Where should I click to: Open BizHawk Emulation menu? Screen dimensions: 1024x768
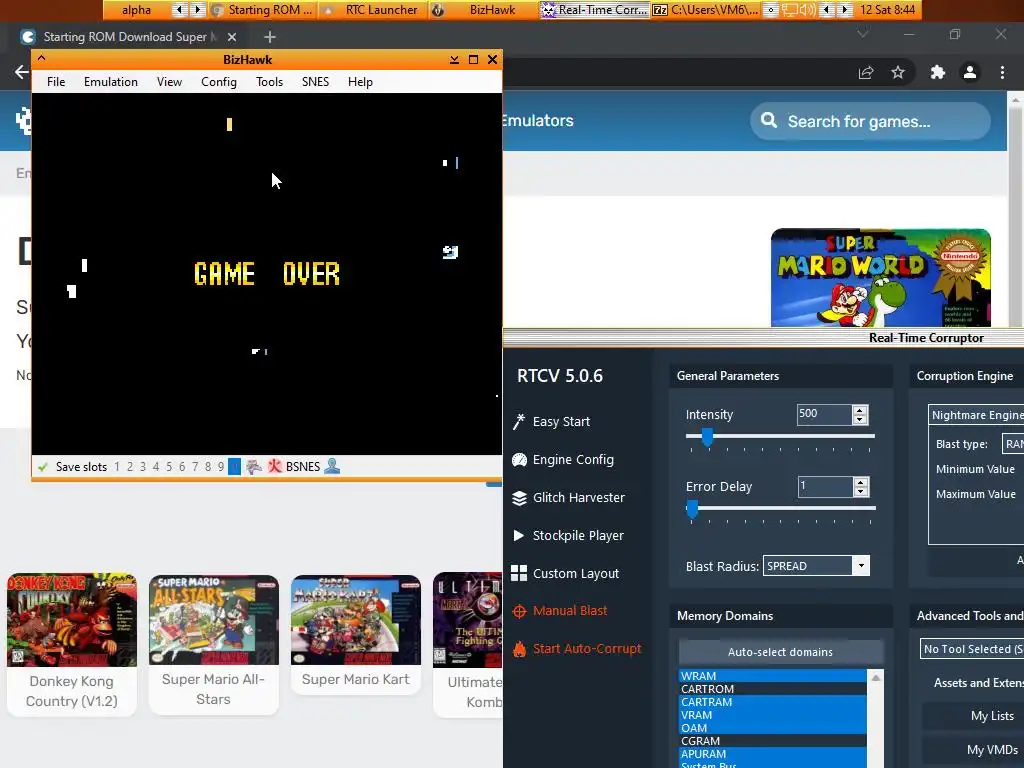[x=111, y=82]
